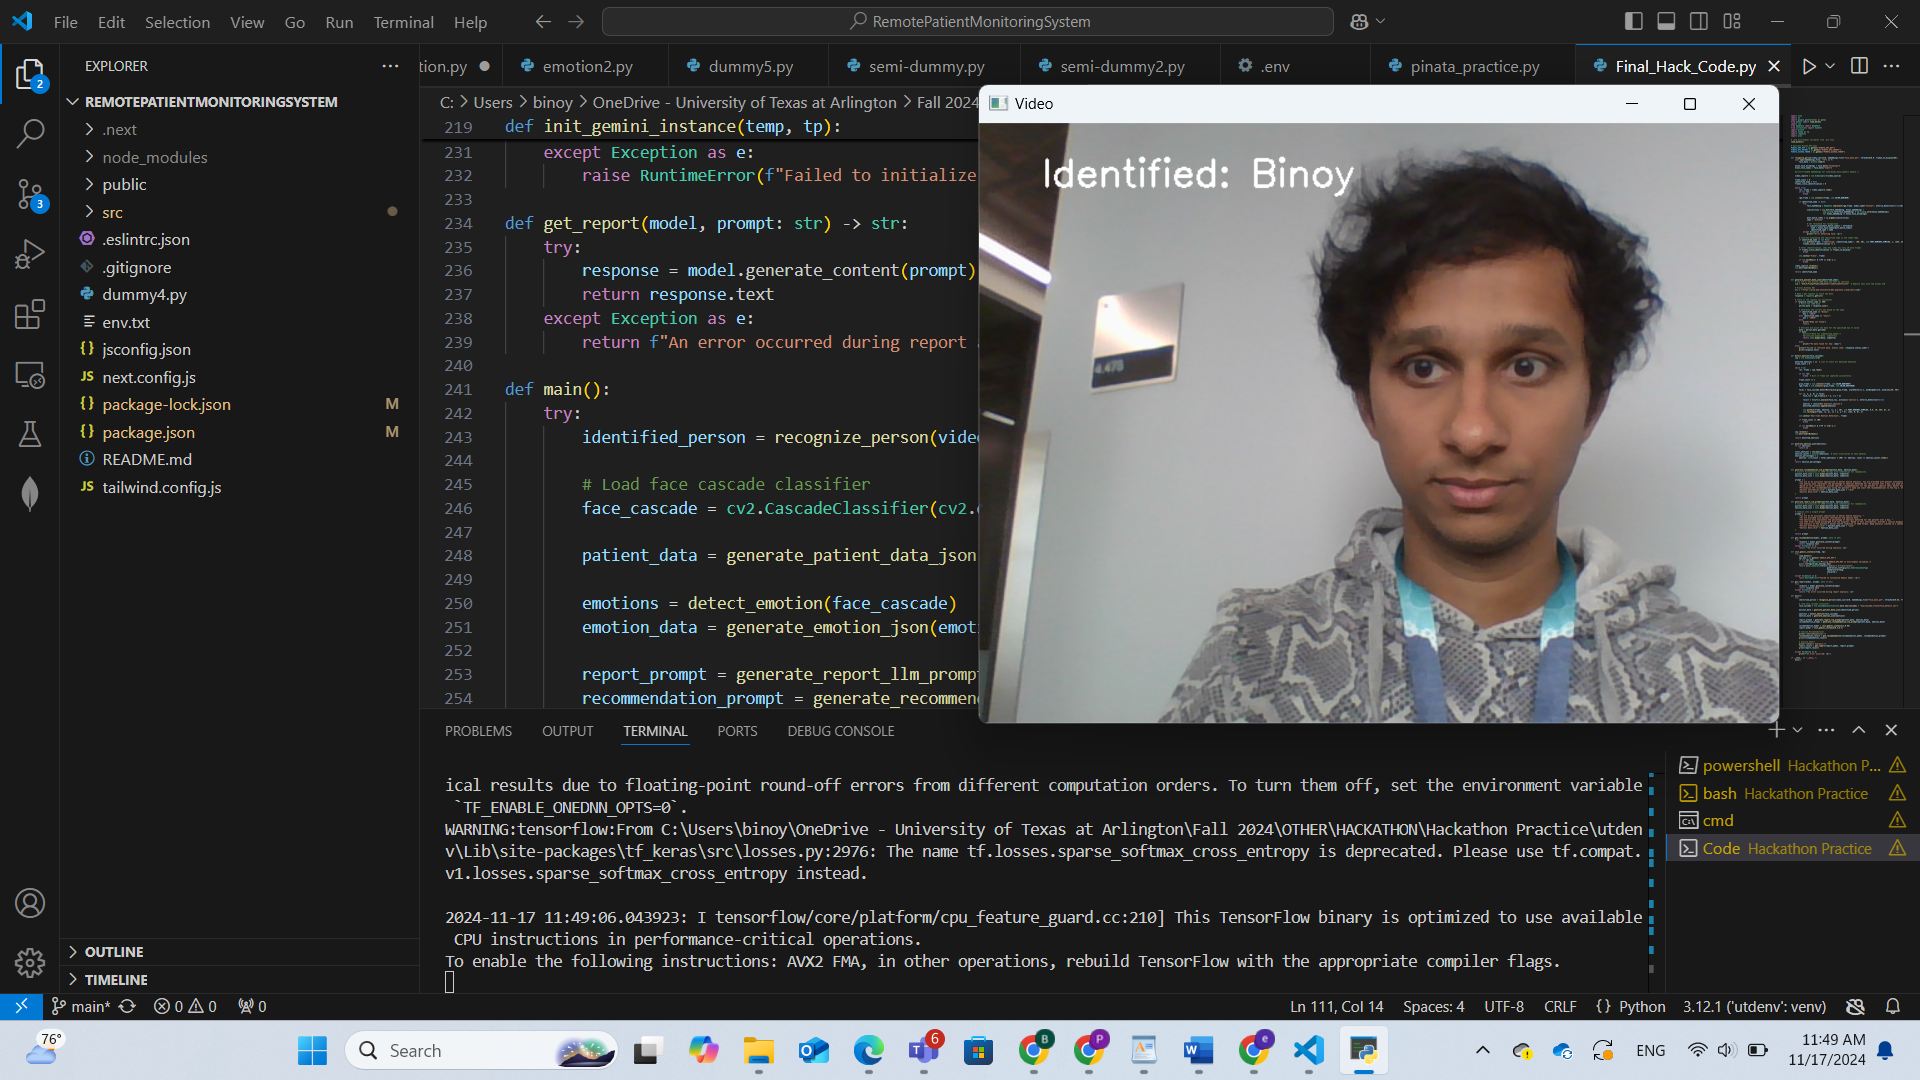Open Source Control view icon
1920x1080 pixels.
(30, 194)
